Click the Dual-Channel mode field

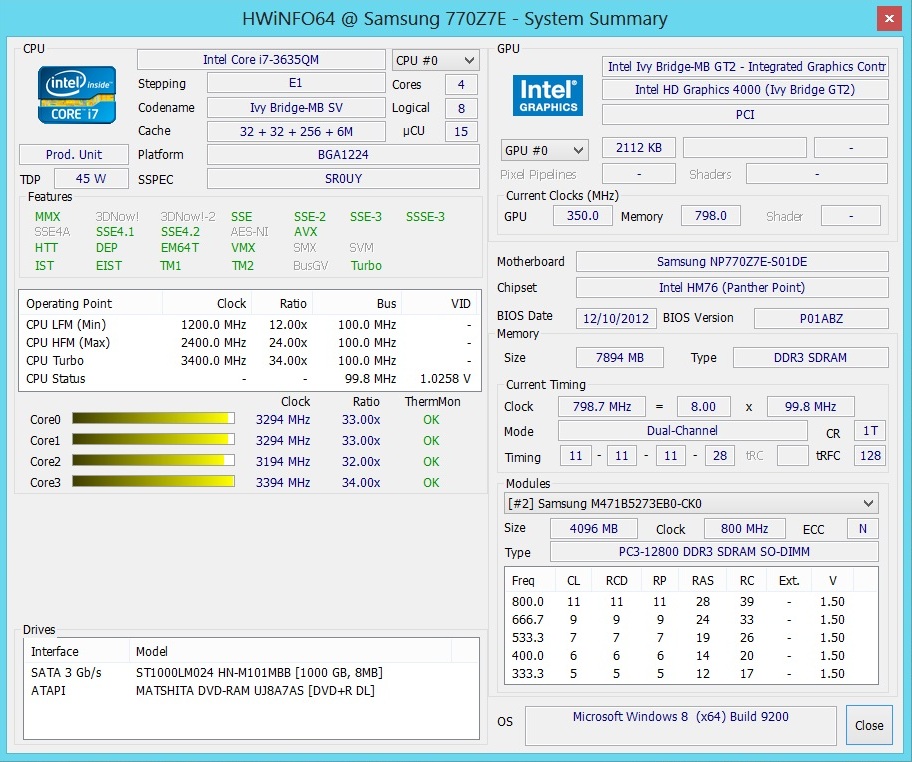(682, 430)
